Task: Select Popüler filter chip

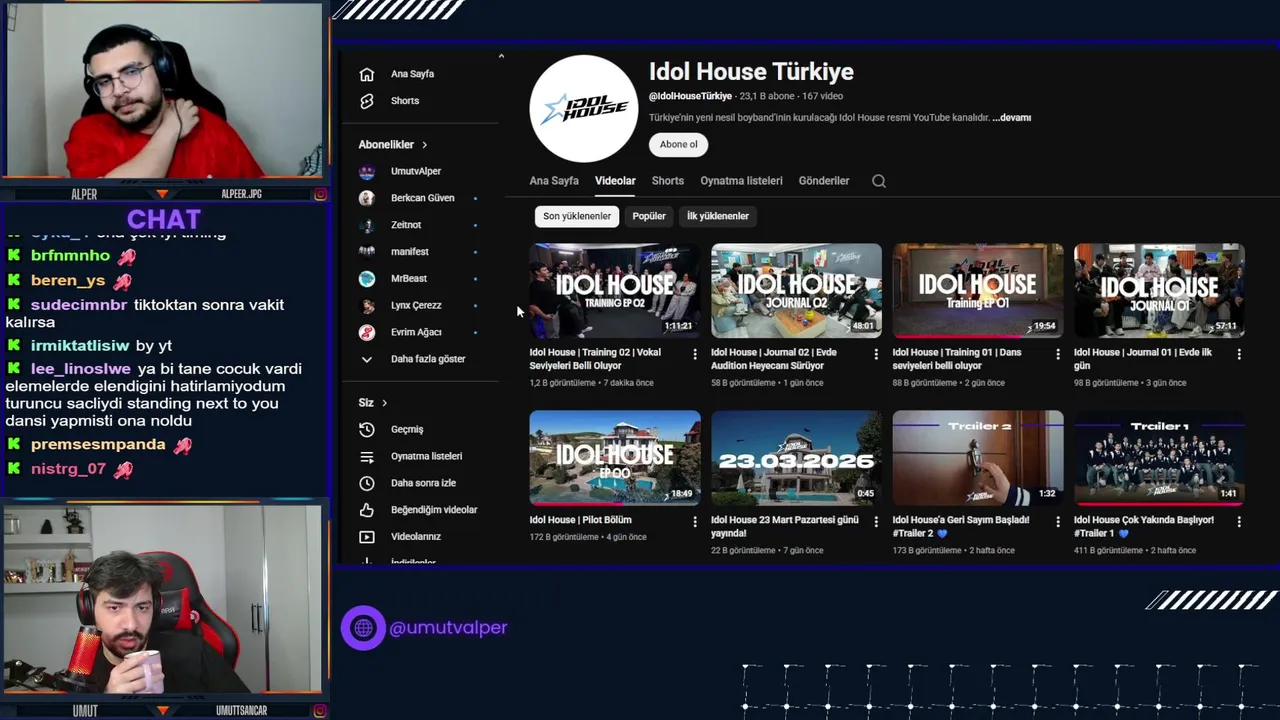Action: click(x=649, y=216)
